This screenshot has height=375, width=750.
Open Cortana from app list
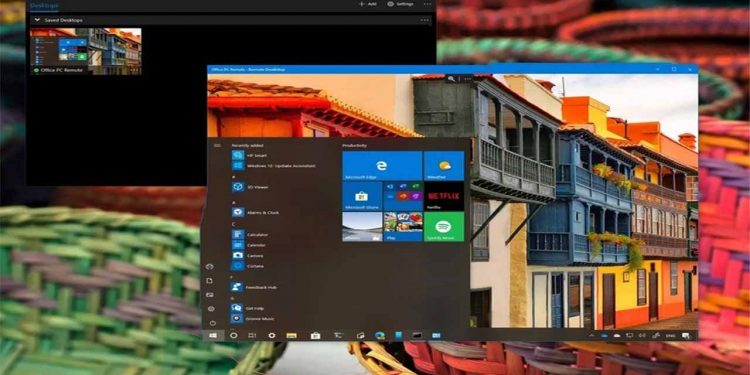pyautogui.click(x=248, y=266)
